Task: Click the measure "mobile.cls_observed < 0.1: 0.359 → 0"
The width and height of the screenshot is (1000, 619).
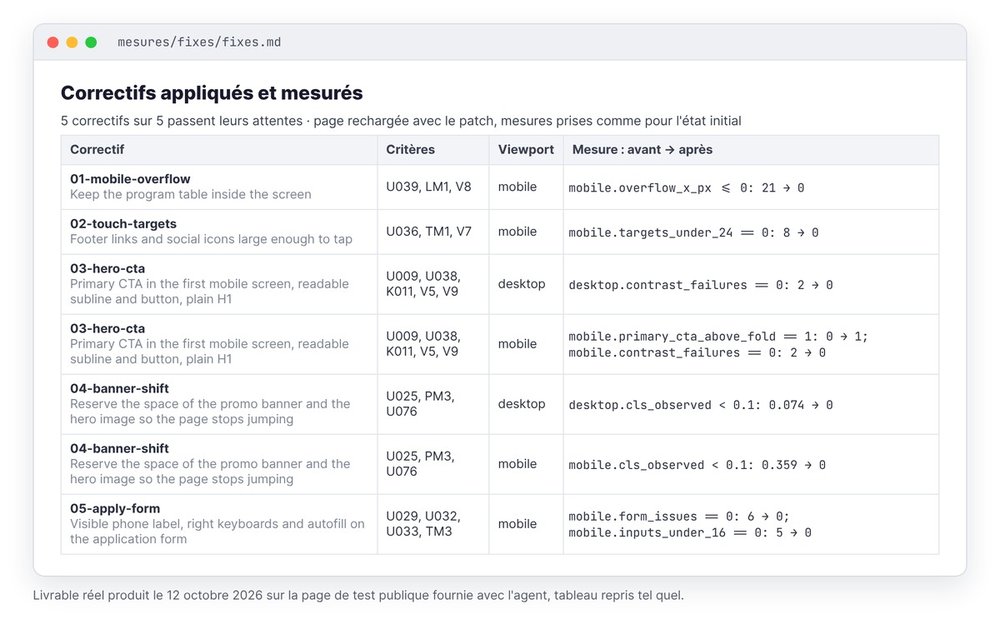Action: pyautogui.click(x=697, y=465)
